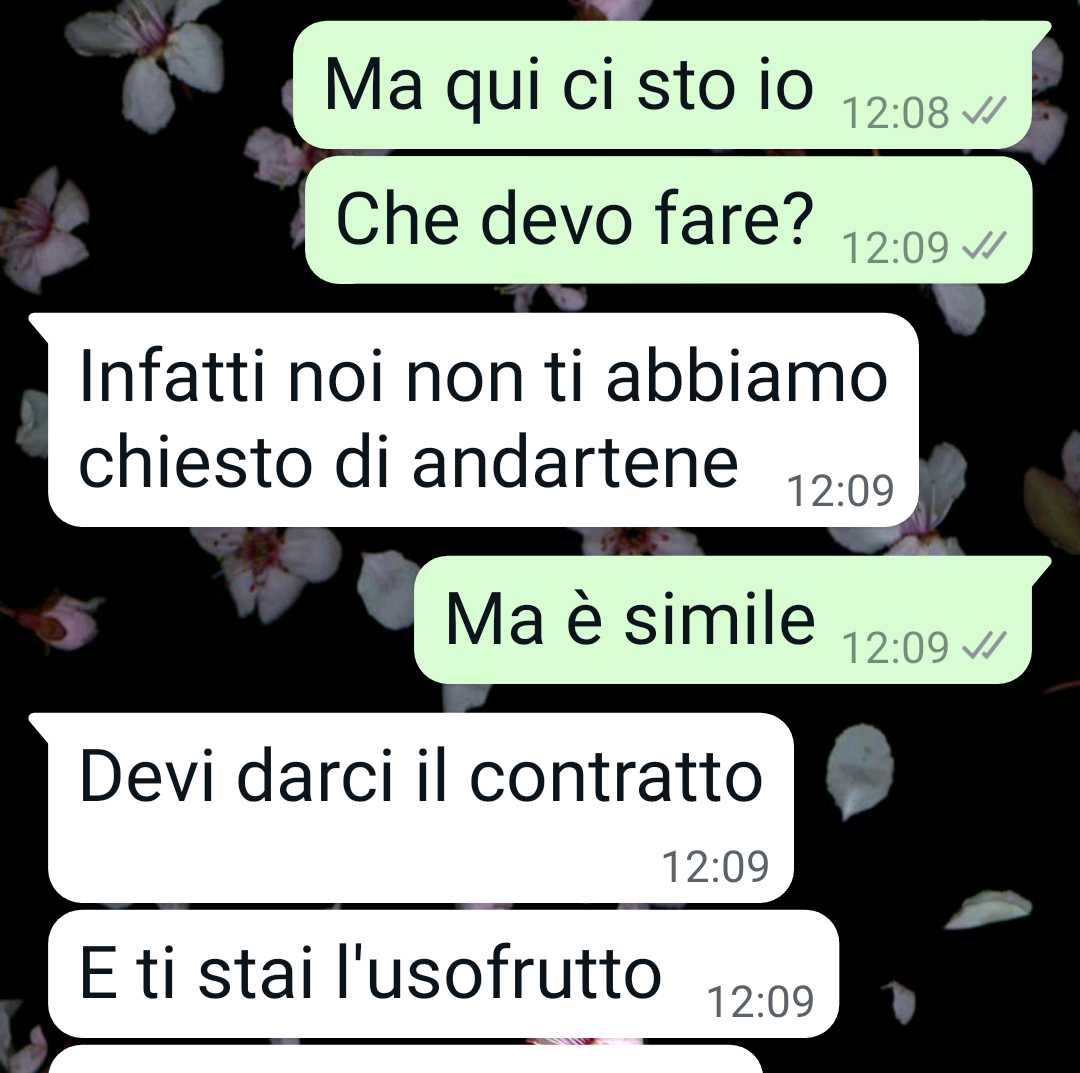This screenshot has height=1073, width=1080.
Task: Tap the 12:09 timestamp on 'chiesto di andartene'
Action: tap(840, 491)
